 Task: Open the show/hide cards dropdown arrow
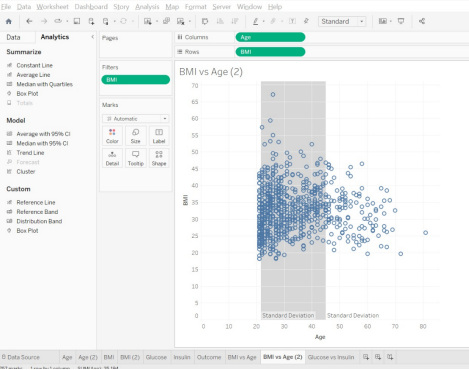click(x=391, y=21)
